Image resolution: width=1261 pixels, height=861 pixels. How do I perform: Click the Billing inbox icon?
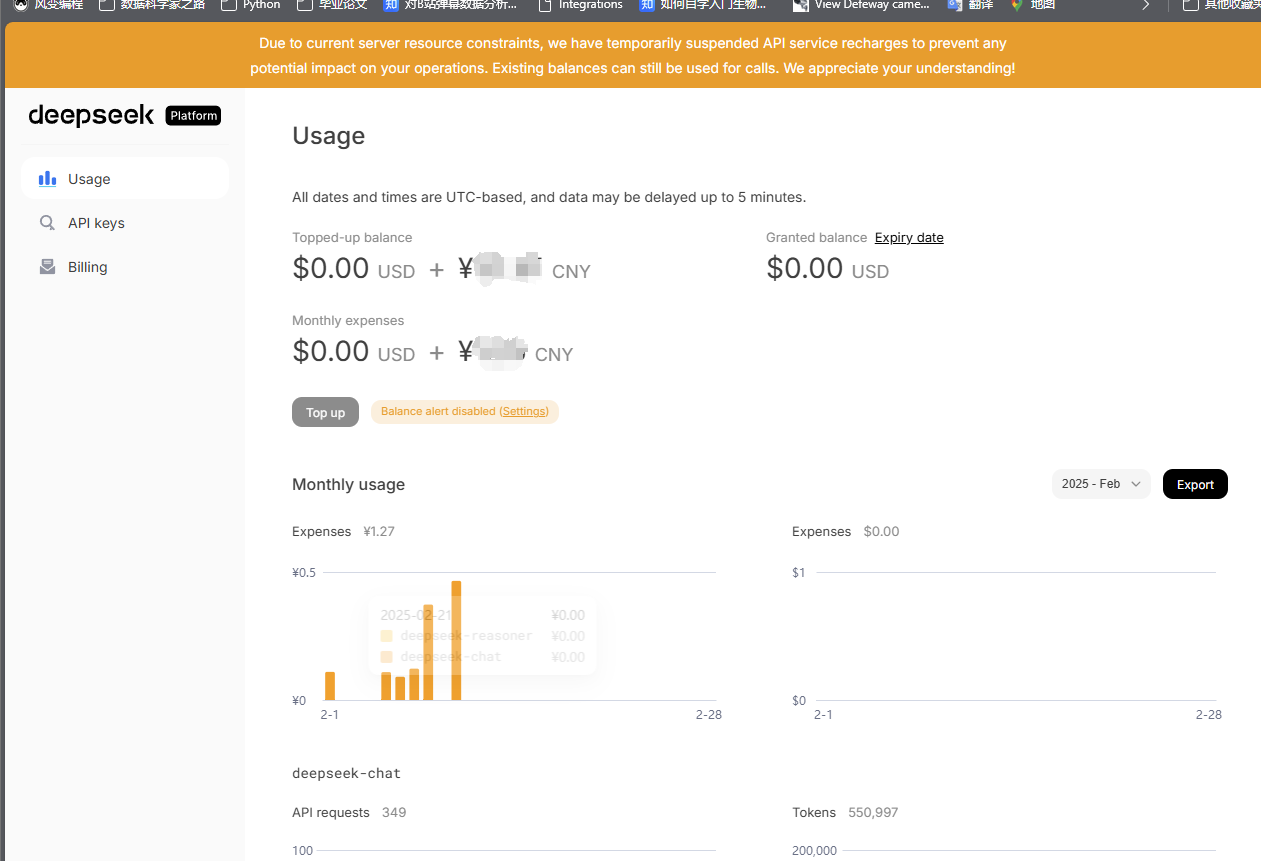(x=47, y=267)
